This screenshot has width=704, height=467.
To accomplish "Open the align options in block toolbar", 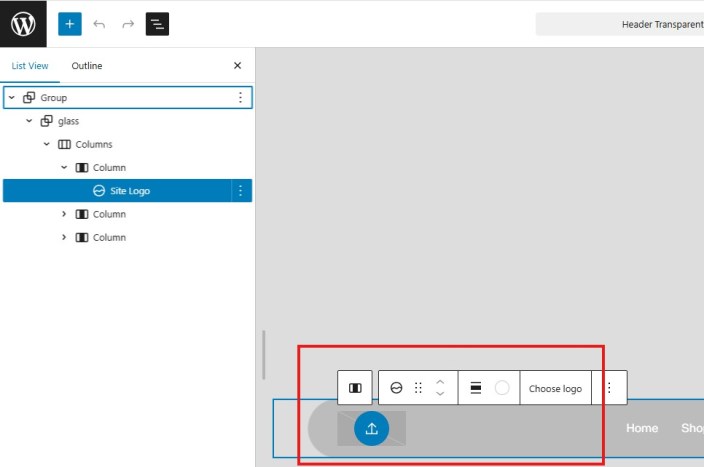I will click(x=475, y=388).
